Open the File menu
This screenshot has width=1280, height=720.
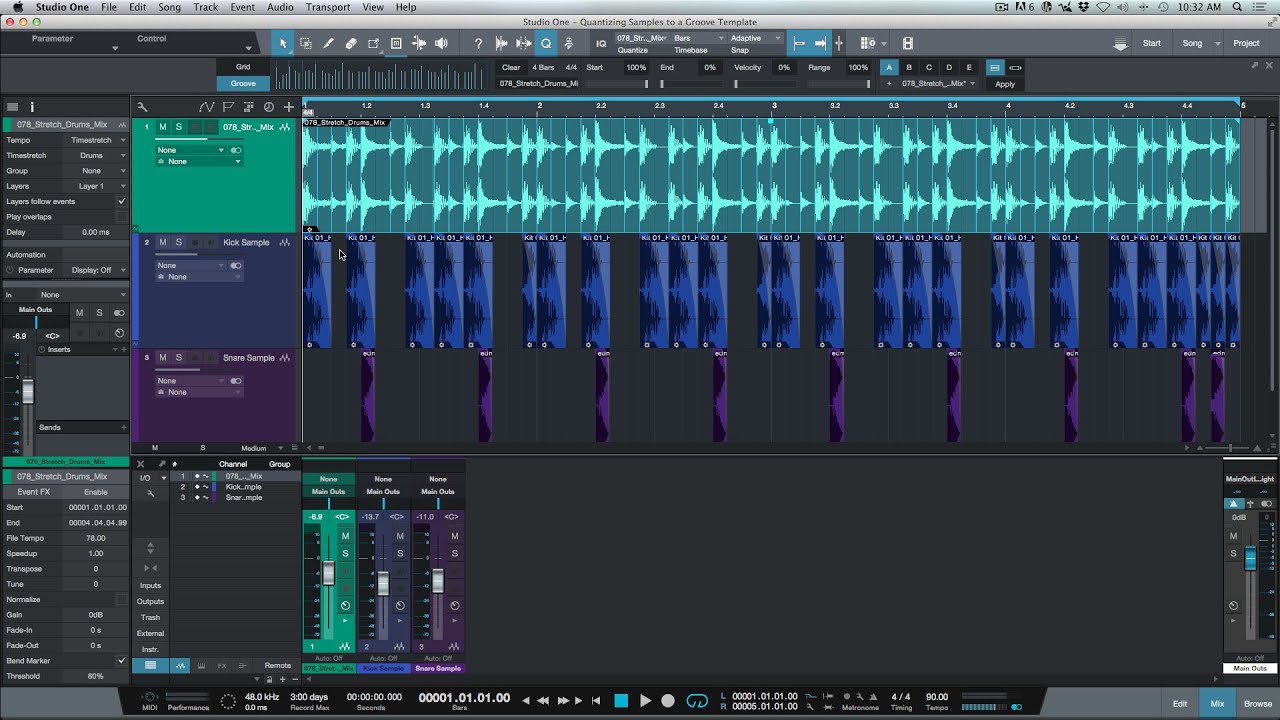tap(108, 7)
